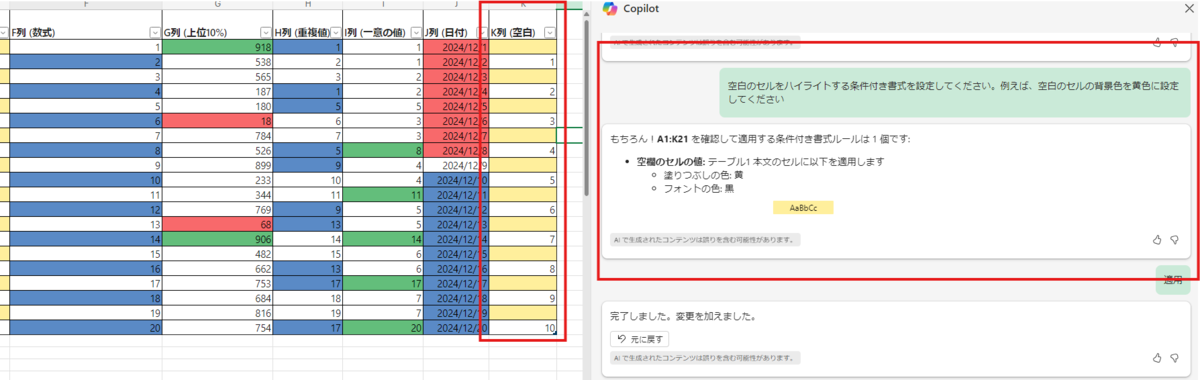Viewport: 1200px width, 380px height.
Task: Like the 完了しました response
Action: click(1157, 357)
